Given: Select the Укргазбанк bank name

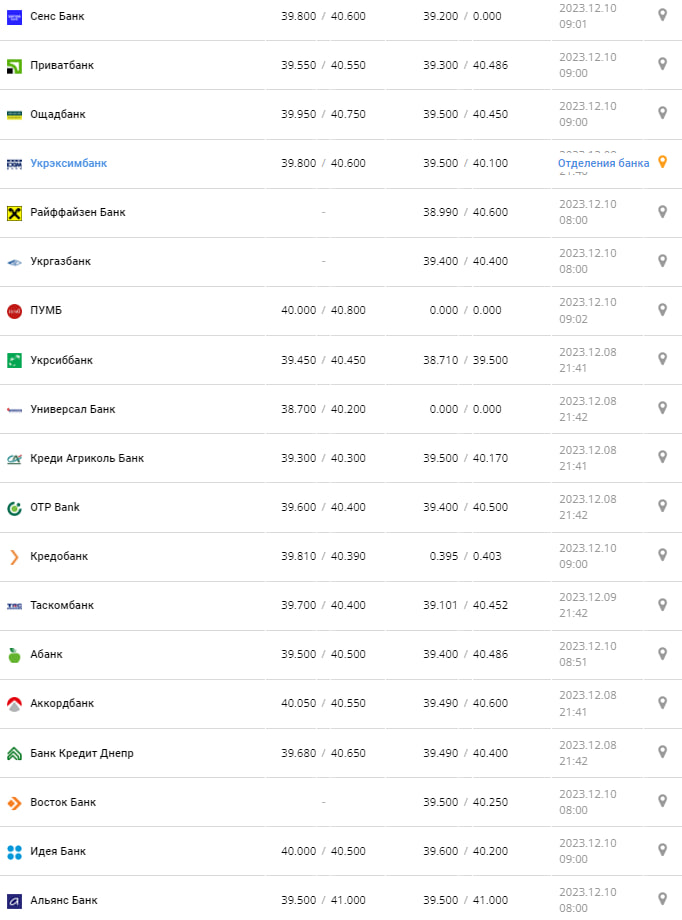Looking at the screenshot, I should pyautogui.click(x=60, y=261).
